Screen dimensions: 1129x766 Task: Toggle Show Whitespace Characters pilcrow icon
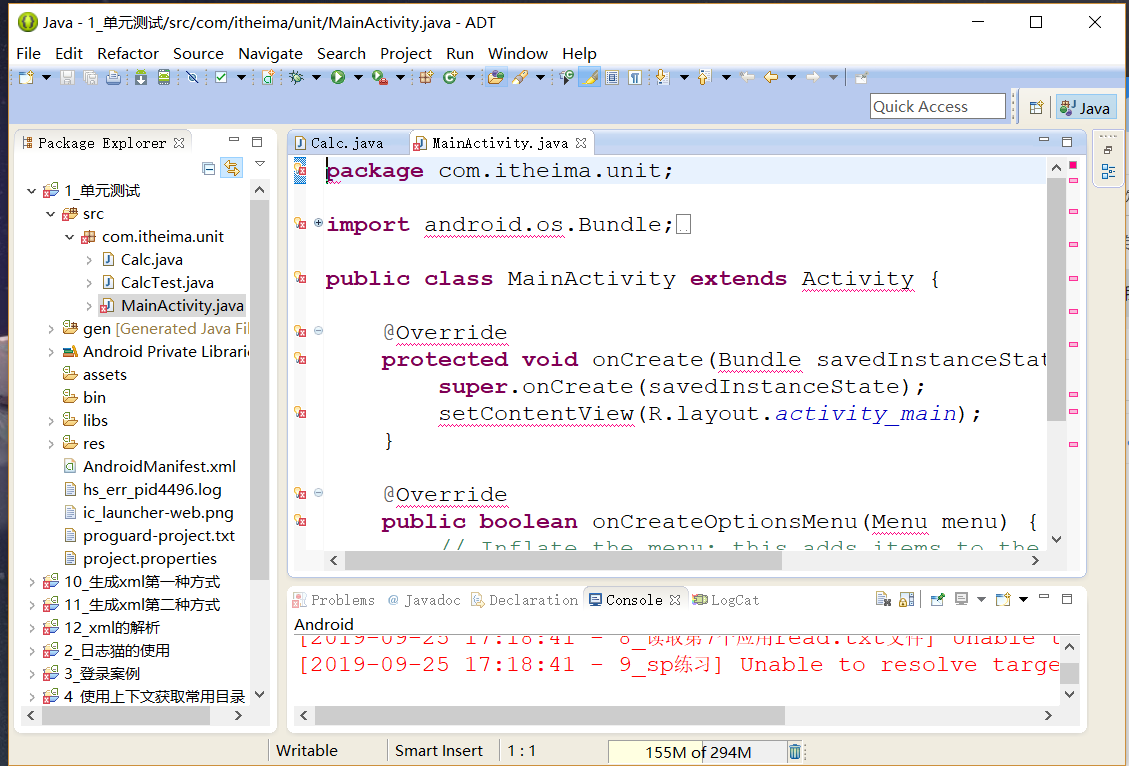point(634,77)
